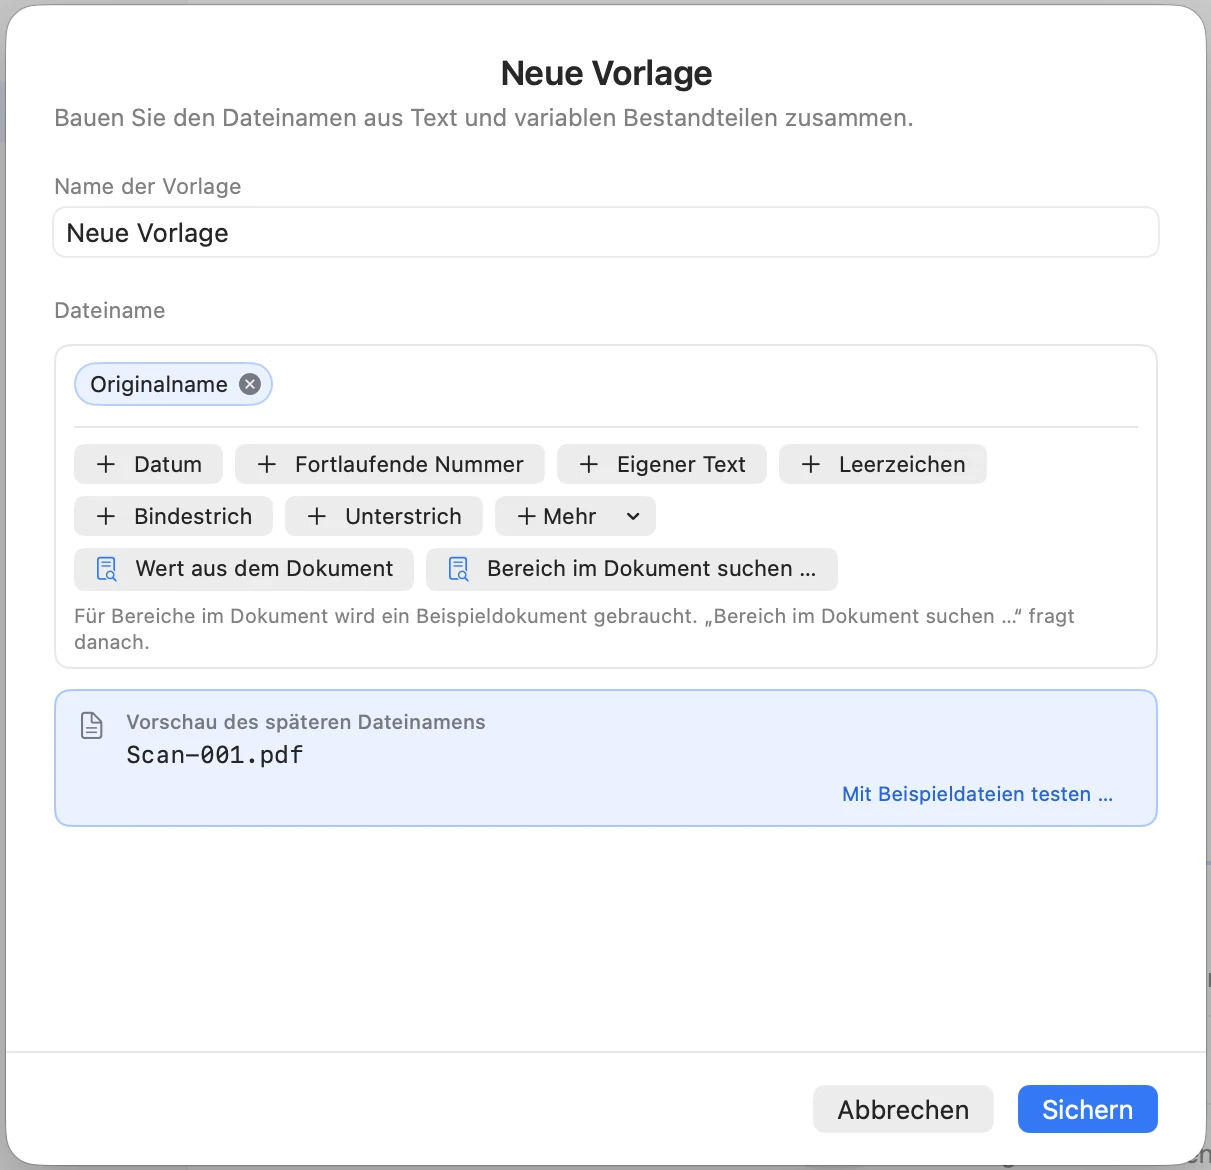Click the Name der Vorlage text field
This screenshot has width=1211, height=1170.
coord(606,232)
